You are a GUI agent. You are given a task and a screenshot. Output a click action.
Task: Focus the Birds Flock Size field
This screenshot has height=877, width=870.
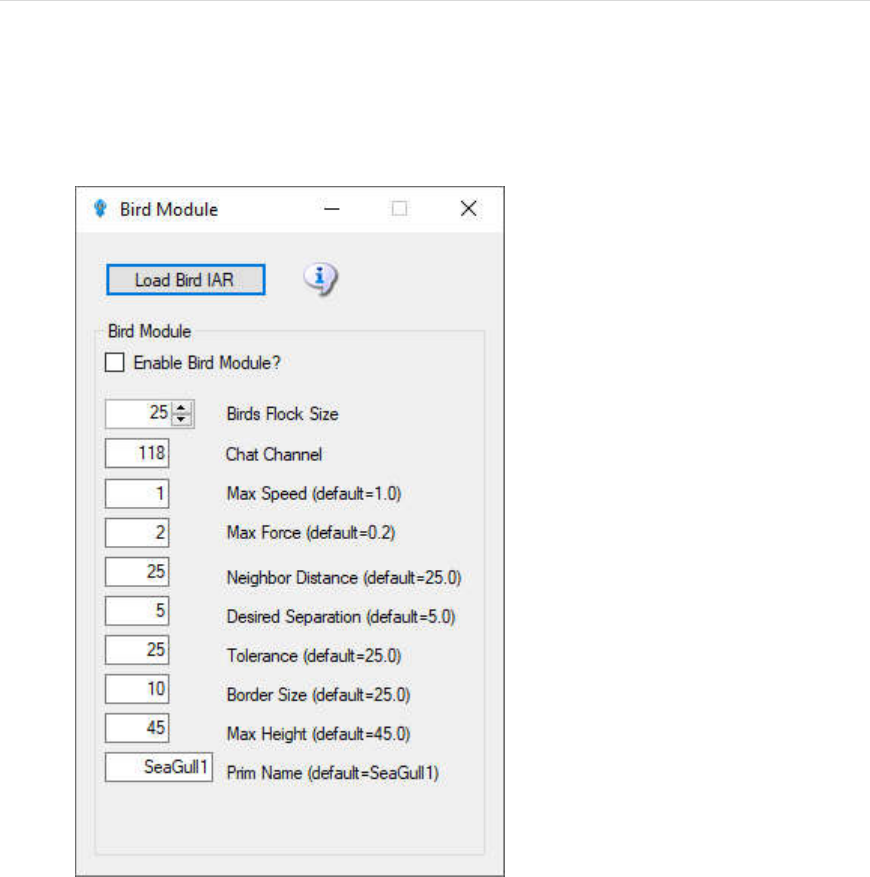pos(138,414)
